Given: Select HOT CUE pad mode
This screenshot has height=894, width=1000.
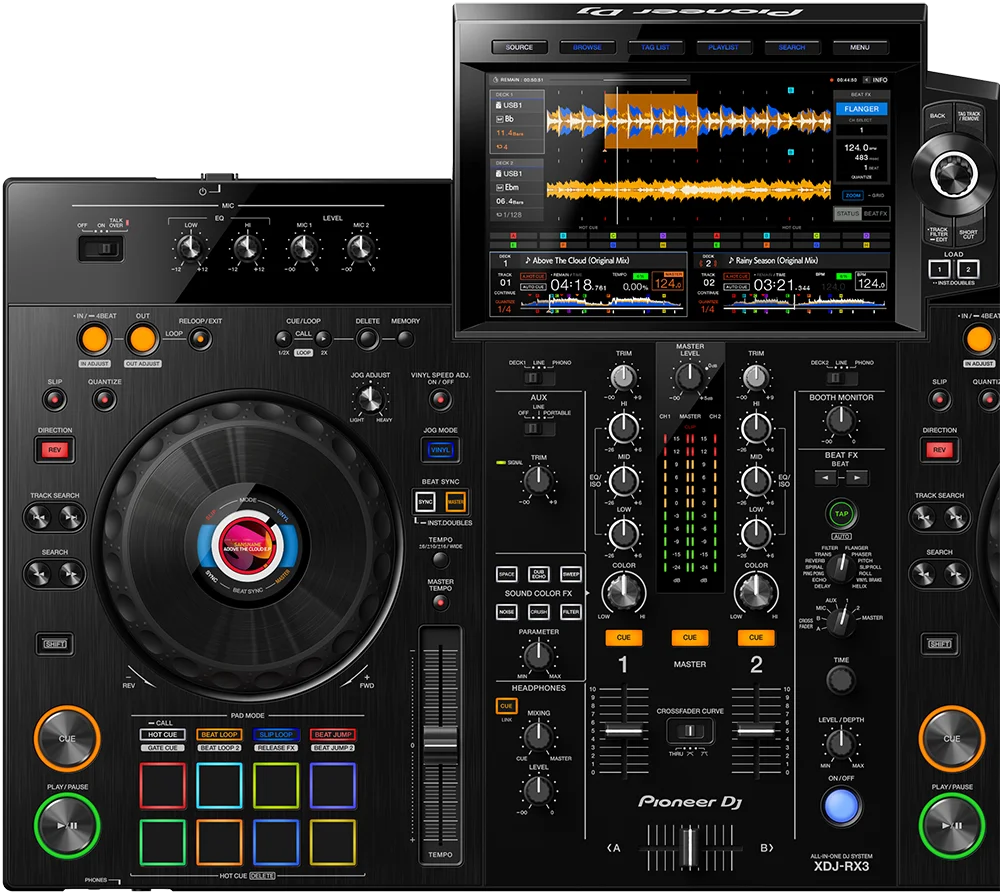Looking at the screenshot, I should pos(163,735).
